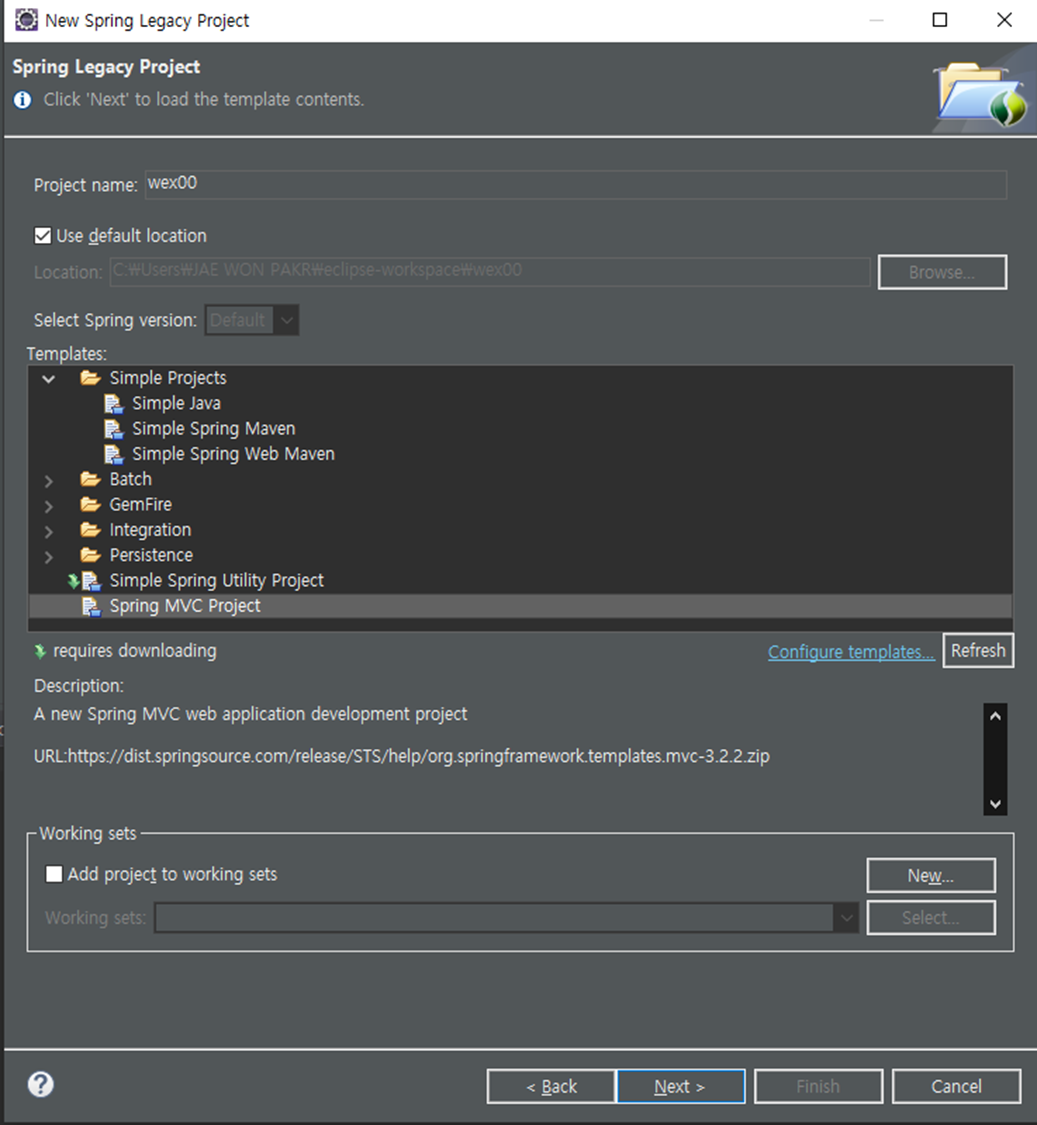Expand the Batch templates node

pos(49,480)
